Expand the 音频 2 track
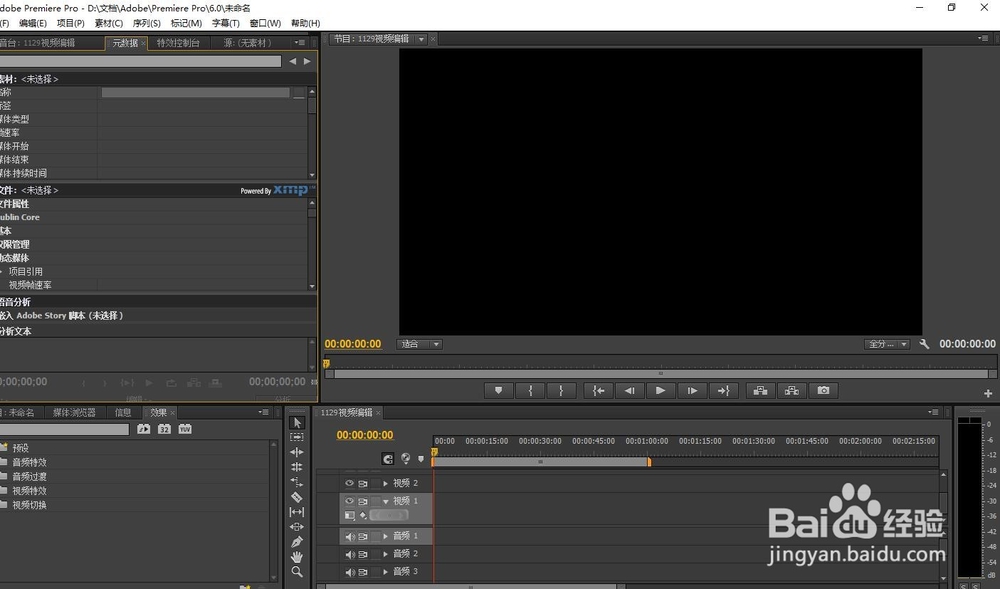Image resolution: width=1000 pixels, height=589 pixels. [385, 554]
